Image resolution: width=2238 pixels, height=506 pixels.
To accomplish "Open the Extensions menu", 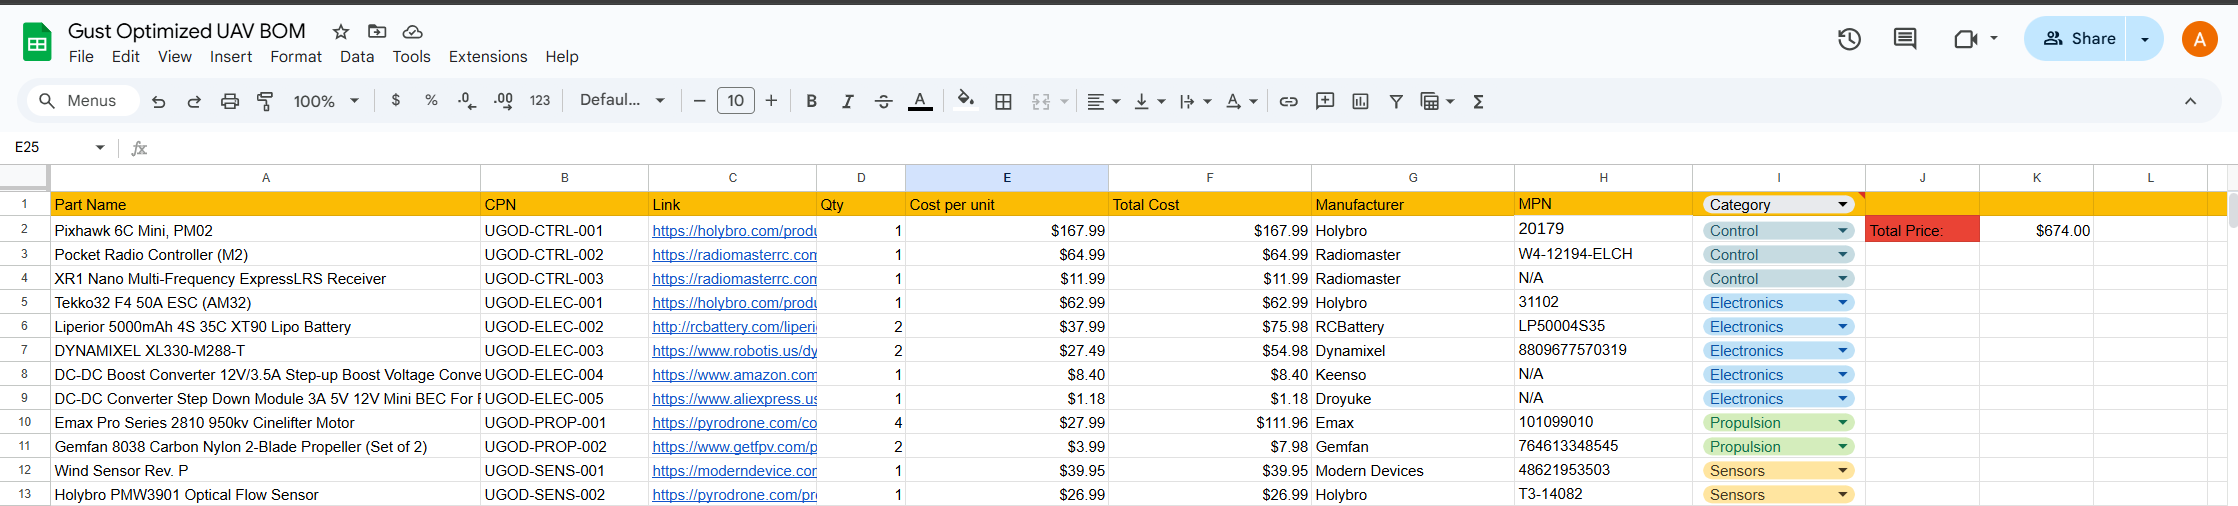I will [x=487, y=57].
